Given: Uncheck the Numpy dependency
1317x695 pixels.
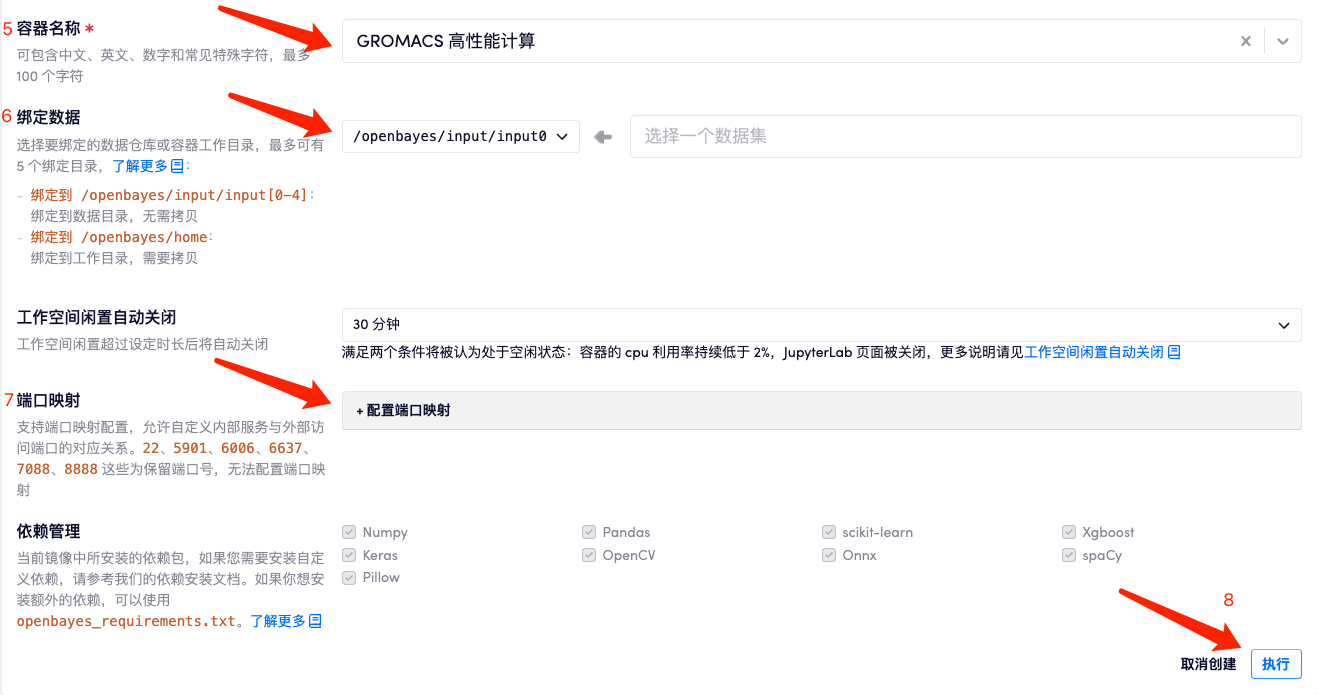Looking at the screenshot, I should (x=349, y=532).
